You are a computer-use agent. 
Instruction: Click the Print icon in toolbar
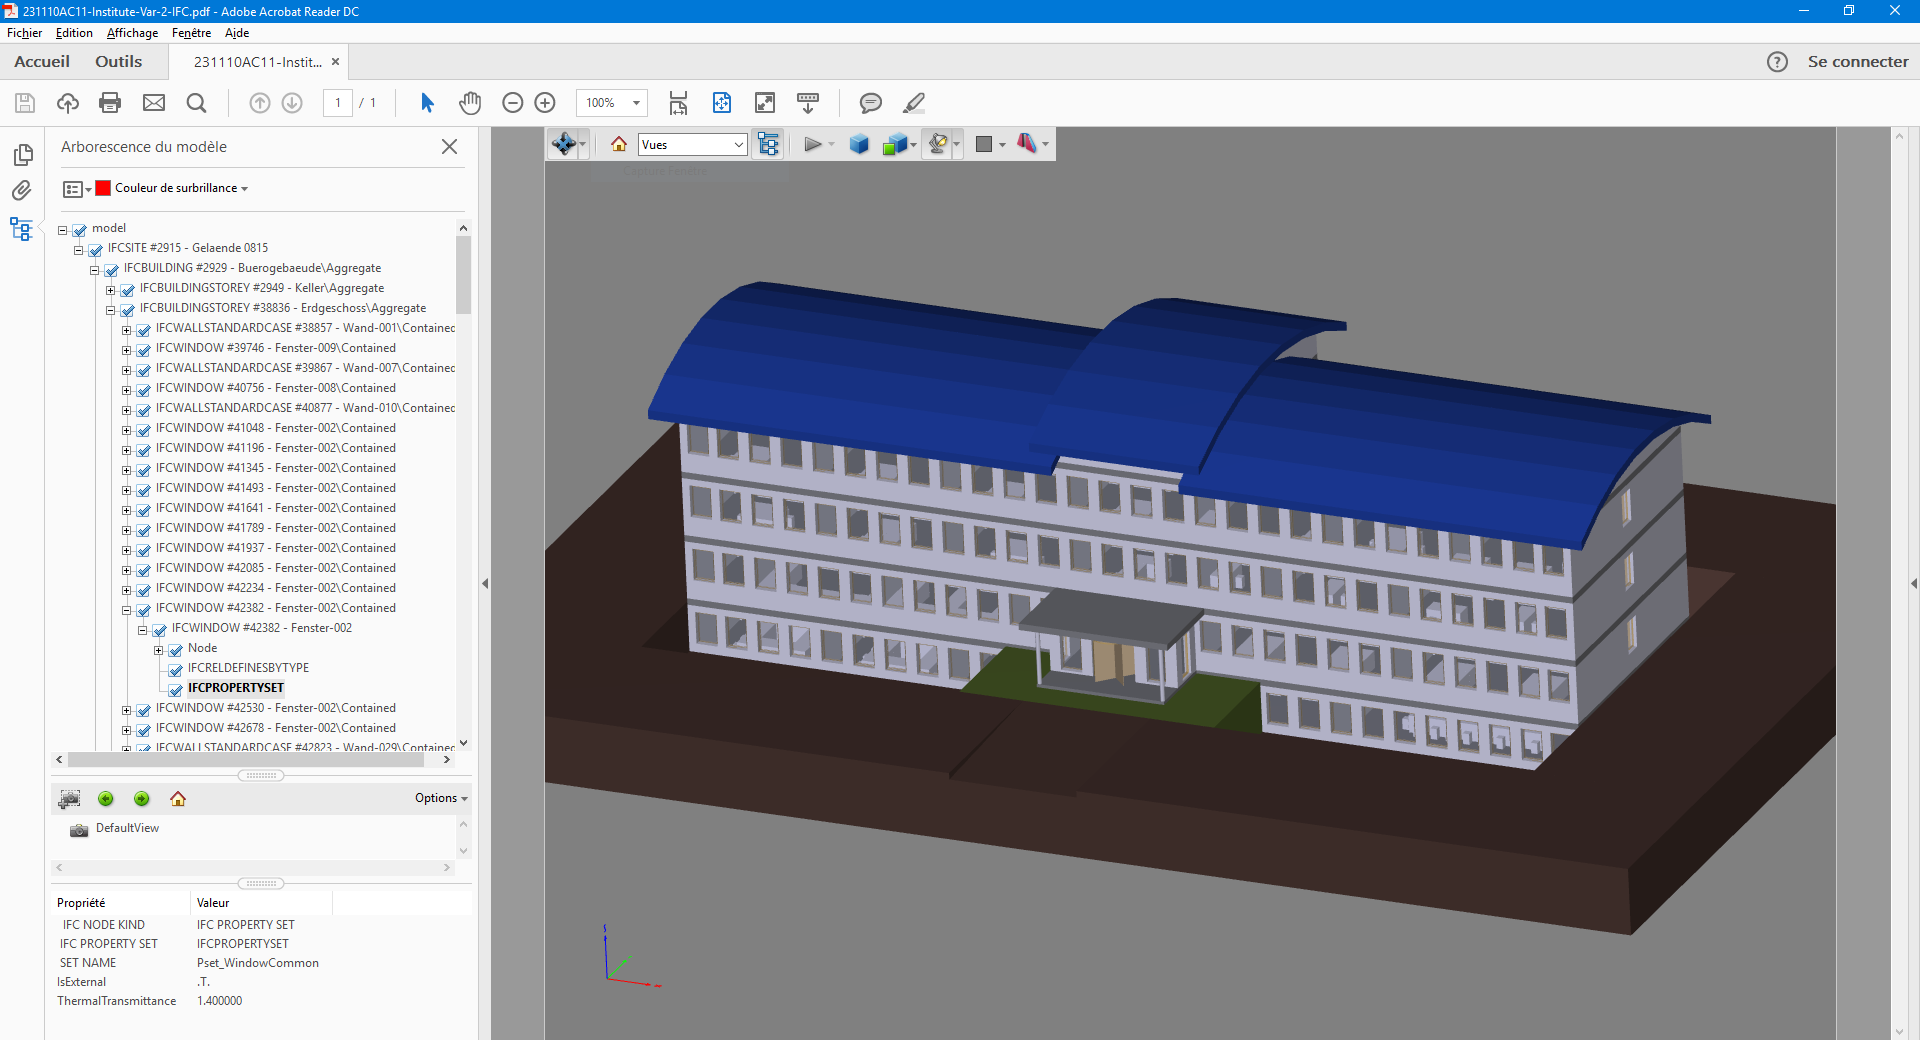[x=110, y=103]
